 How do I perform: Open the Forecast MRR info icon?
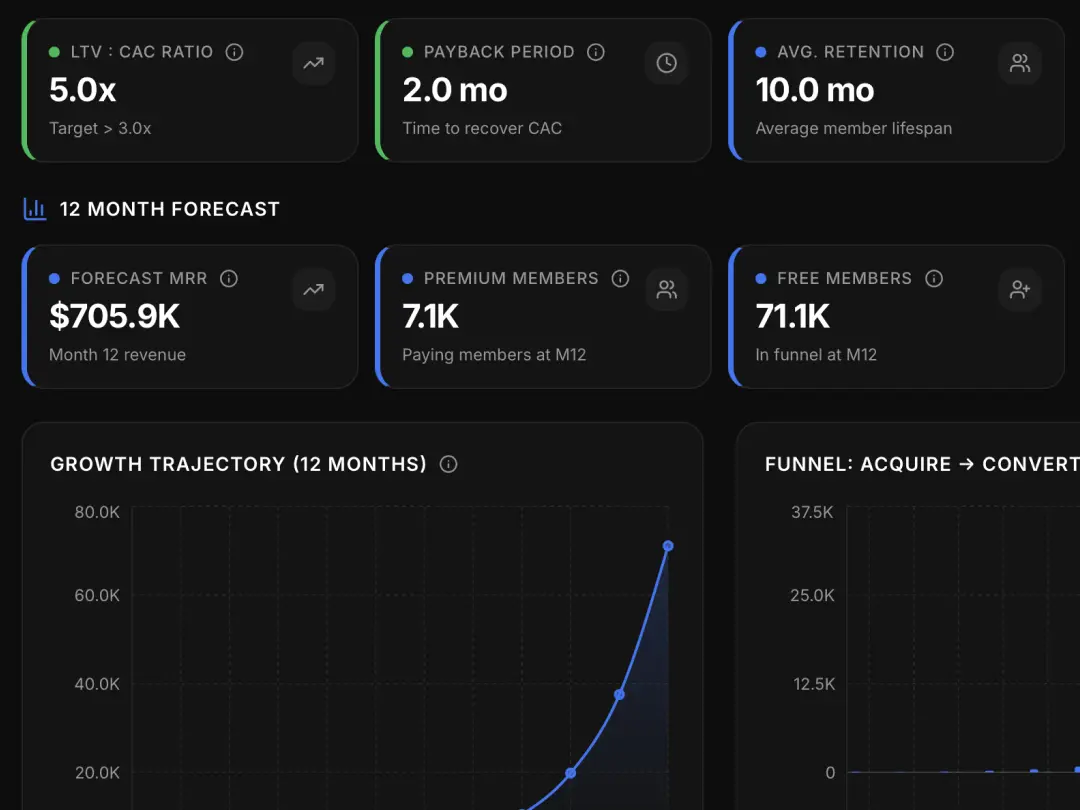229,278
